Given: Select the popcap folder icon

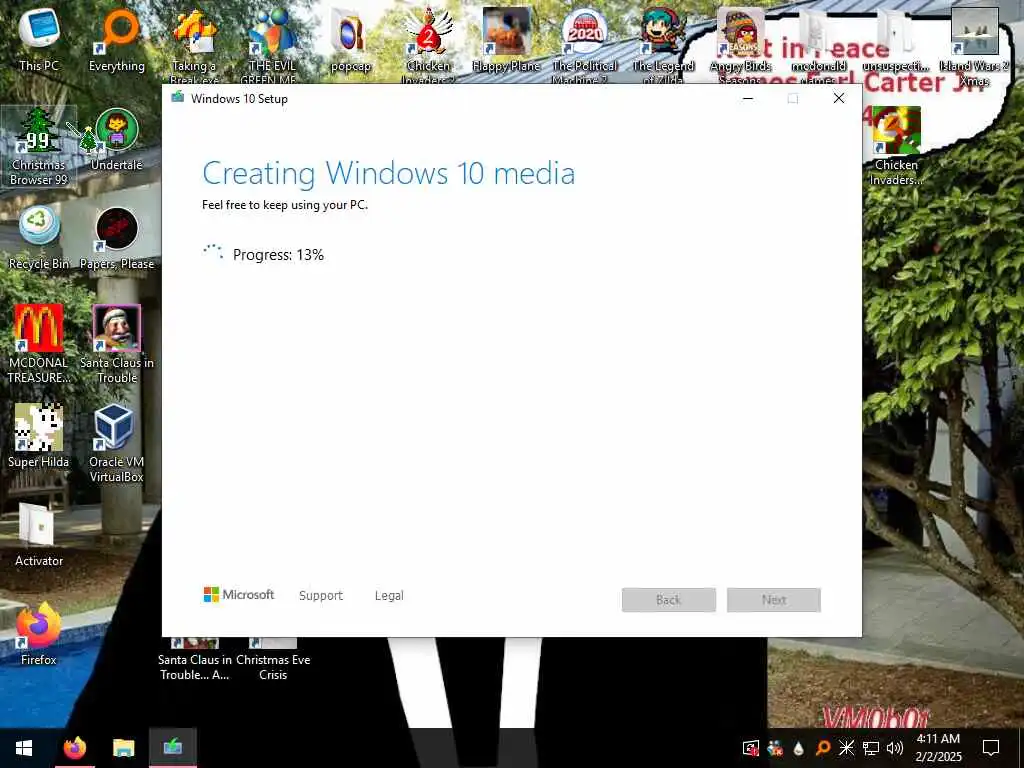Looking at the screenshot, I should (x=351, y=39).
